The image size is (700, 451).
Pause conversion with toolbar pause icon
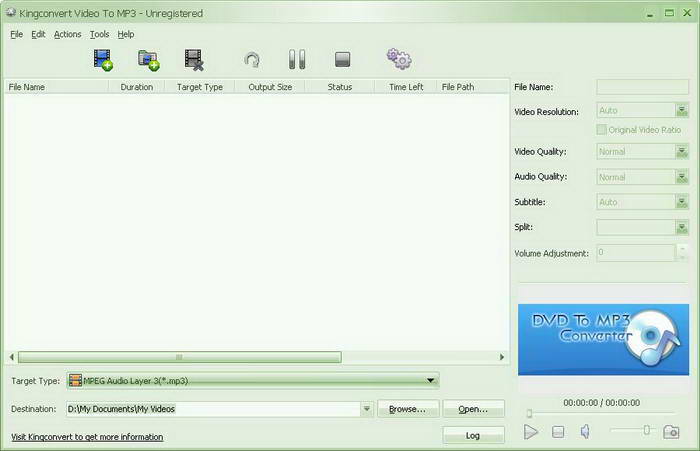pos(297,59)
